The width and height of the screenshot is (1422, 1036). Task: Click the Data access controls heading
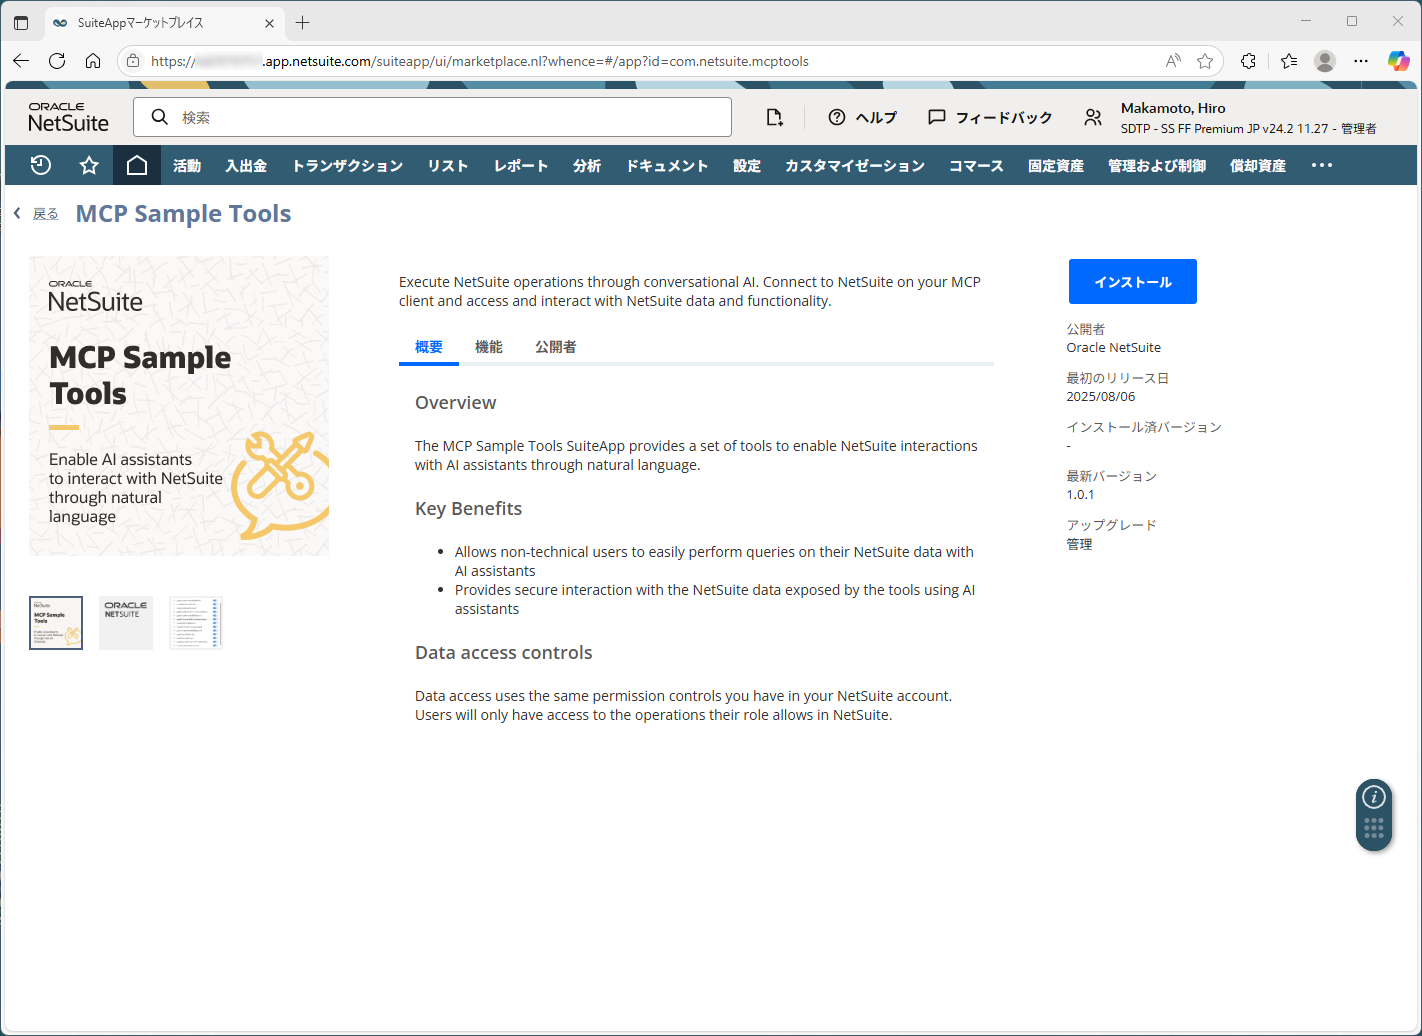pyautogui.click(x=504, y=653)
